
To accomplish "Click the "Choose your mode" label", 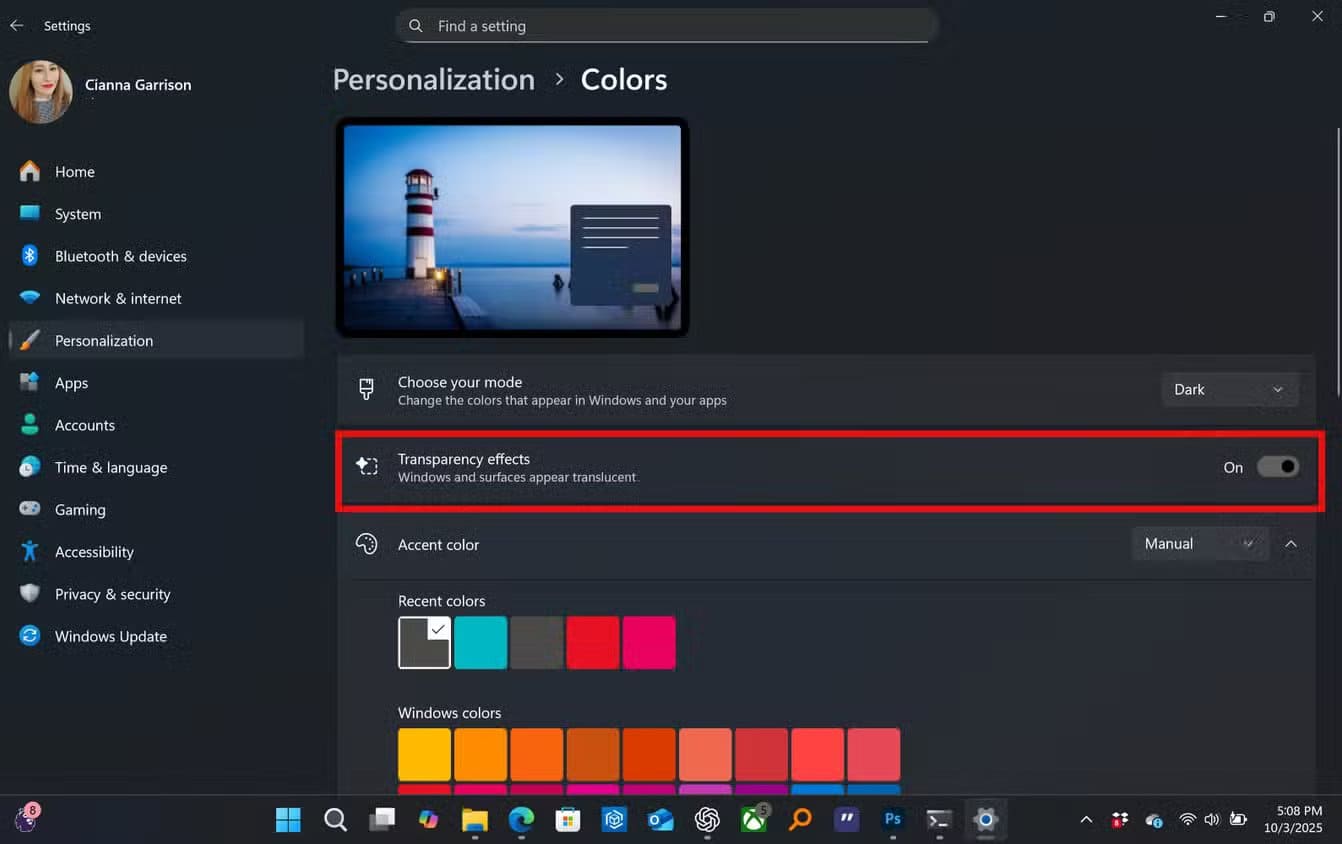I will tap(460, 382).
